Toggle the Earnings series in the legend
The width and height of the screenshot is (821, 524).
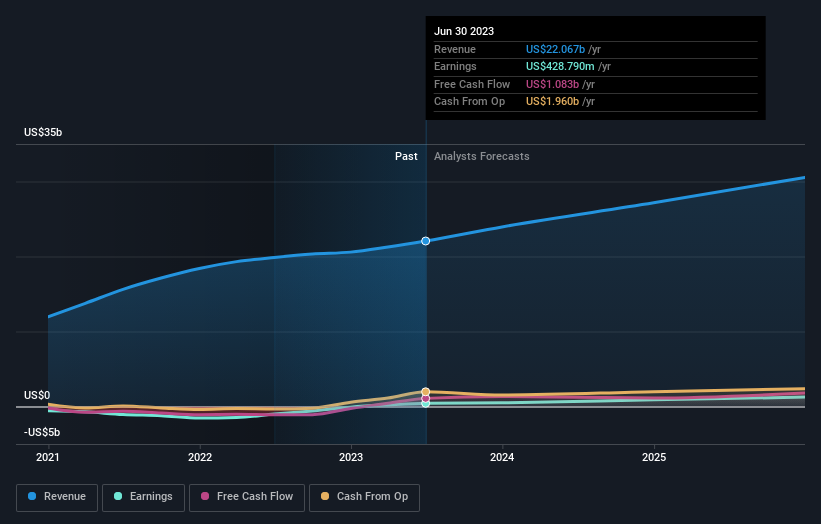(x=143, y=497)
